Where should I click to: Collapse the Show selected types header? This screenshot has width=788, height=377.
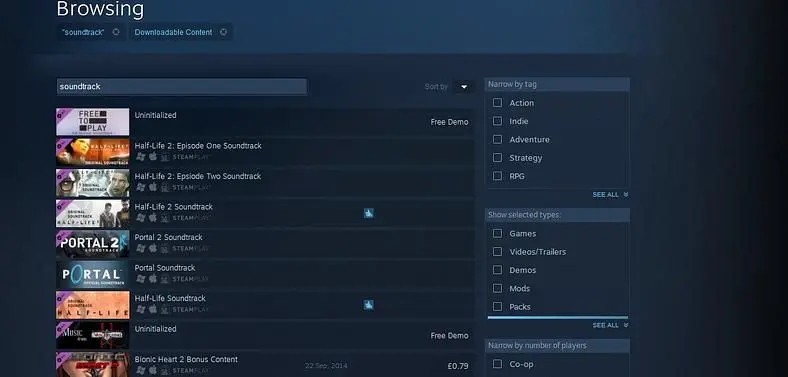(557, 215)
